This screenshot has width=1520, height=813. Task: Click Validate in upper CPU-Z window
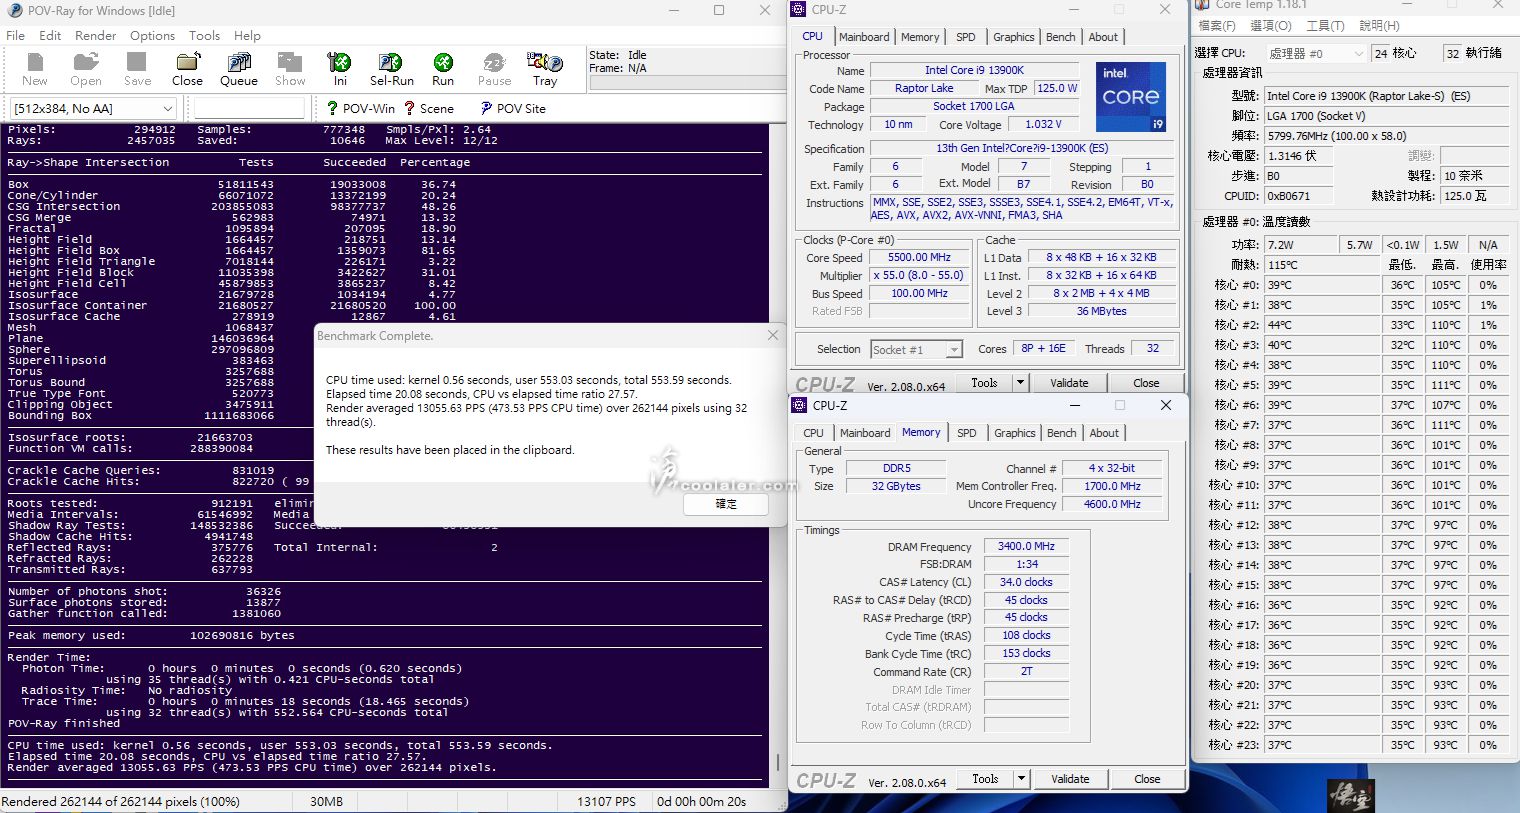click(1069, 383)
